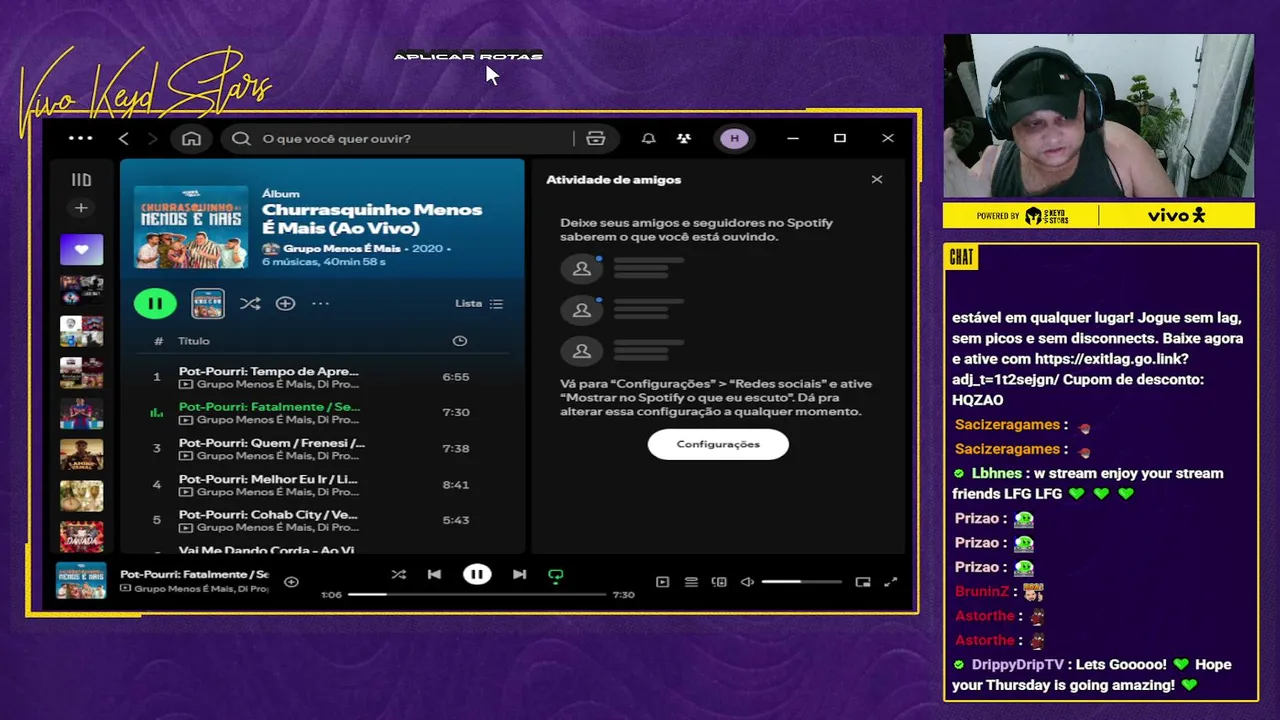The height and width of the screenshot is (720, 1280).
Task: Open the three-dot app menu
Action: coord(80,138)
